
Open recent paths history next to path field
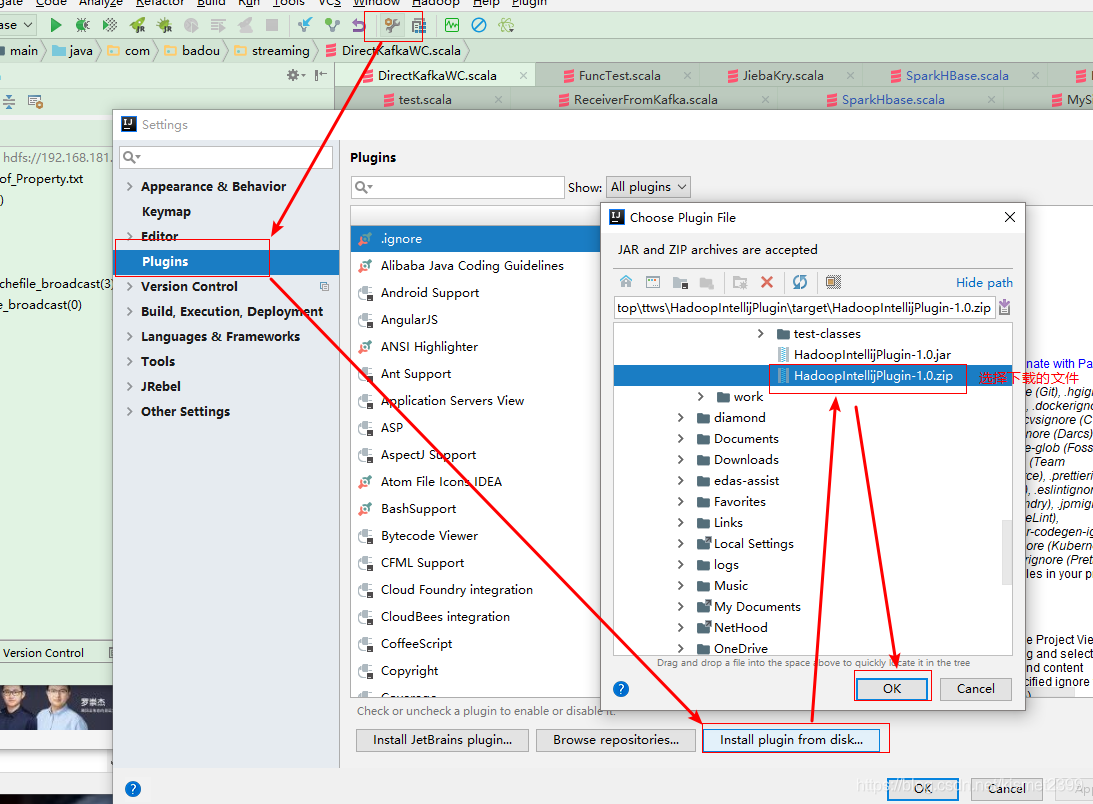[1004, 308]
